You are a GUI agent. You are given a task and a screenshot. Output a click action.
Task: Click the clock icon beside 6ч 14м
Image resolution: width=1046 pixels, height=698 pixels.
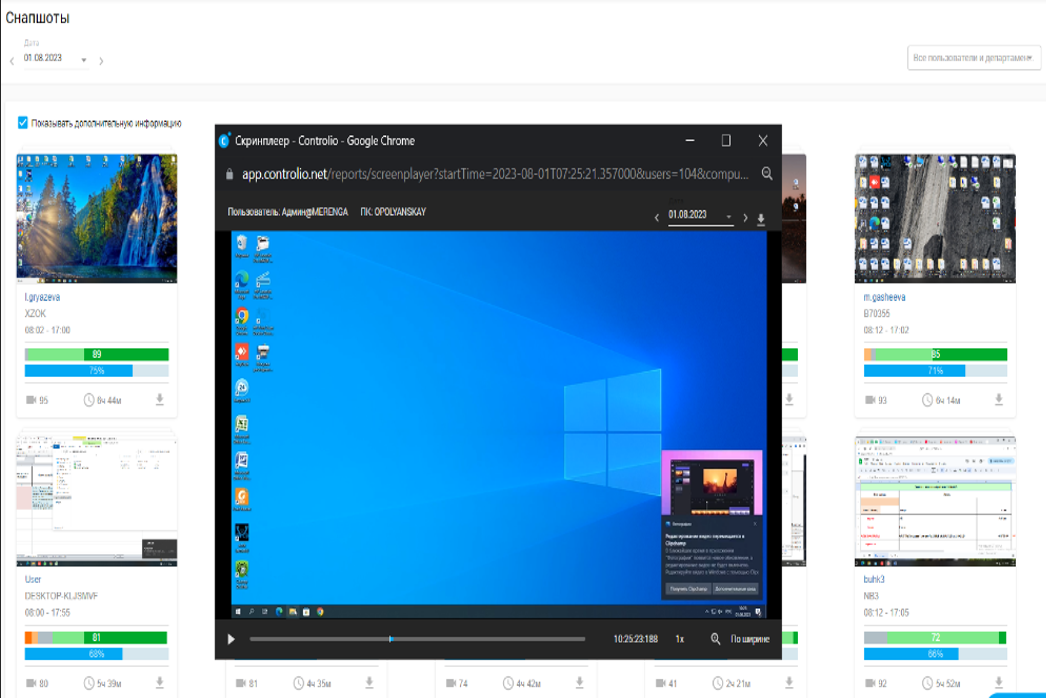pyautogui.click(x=927, y=400)
